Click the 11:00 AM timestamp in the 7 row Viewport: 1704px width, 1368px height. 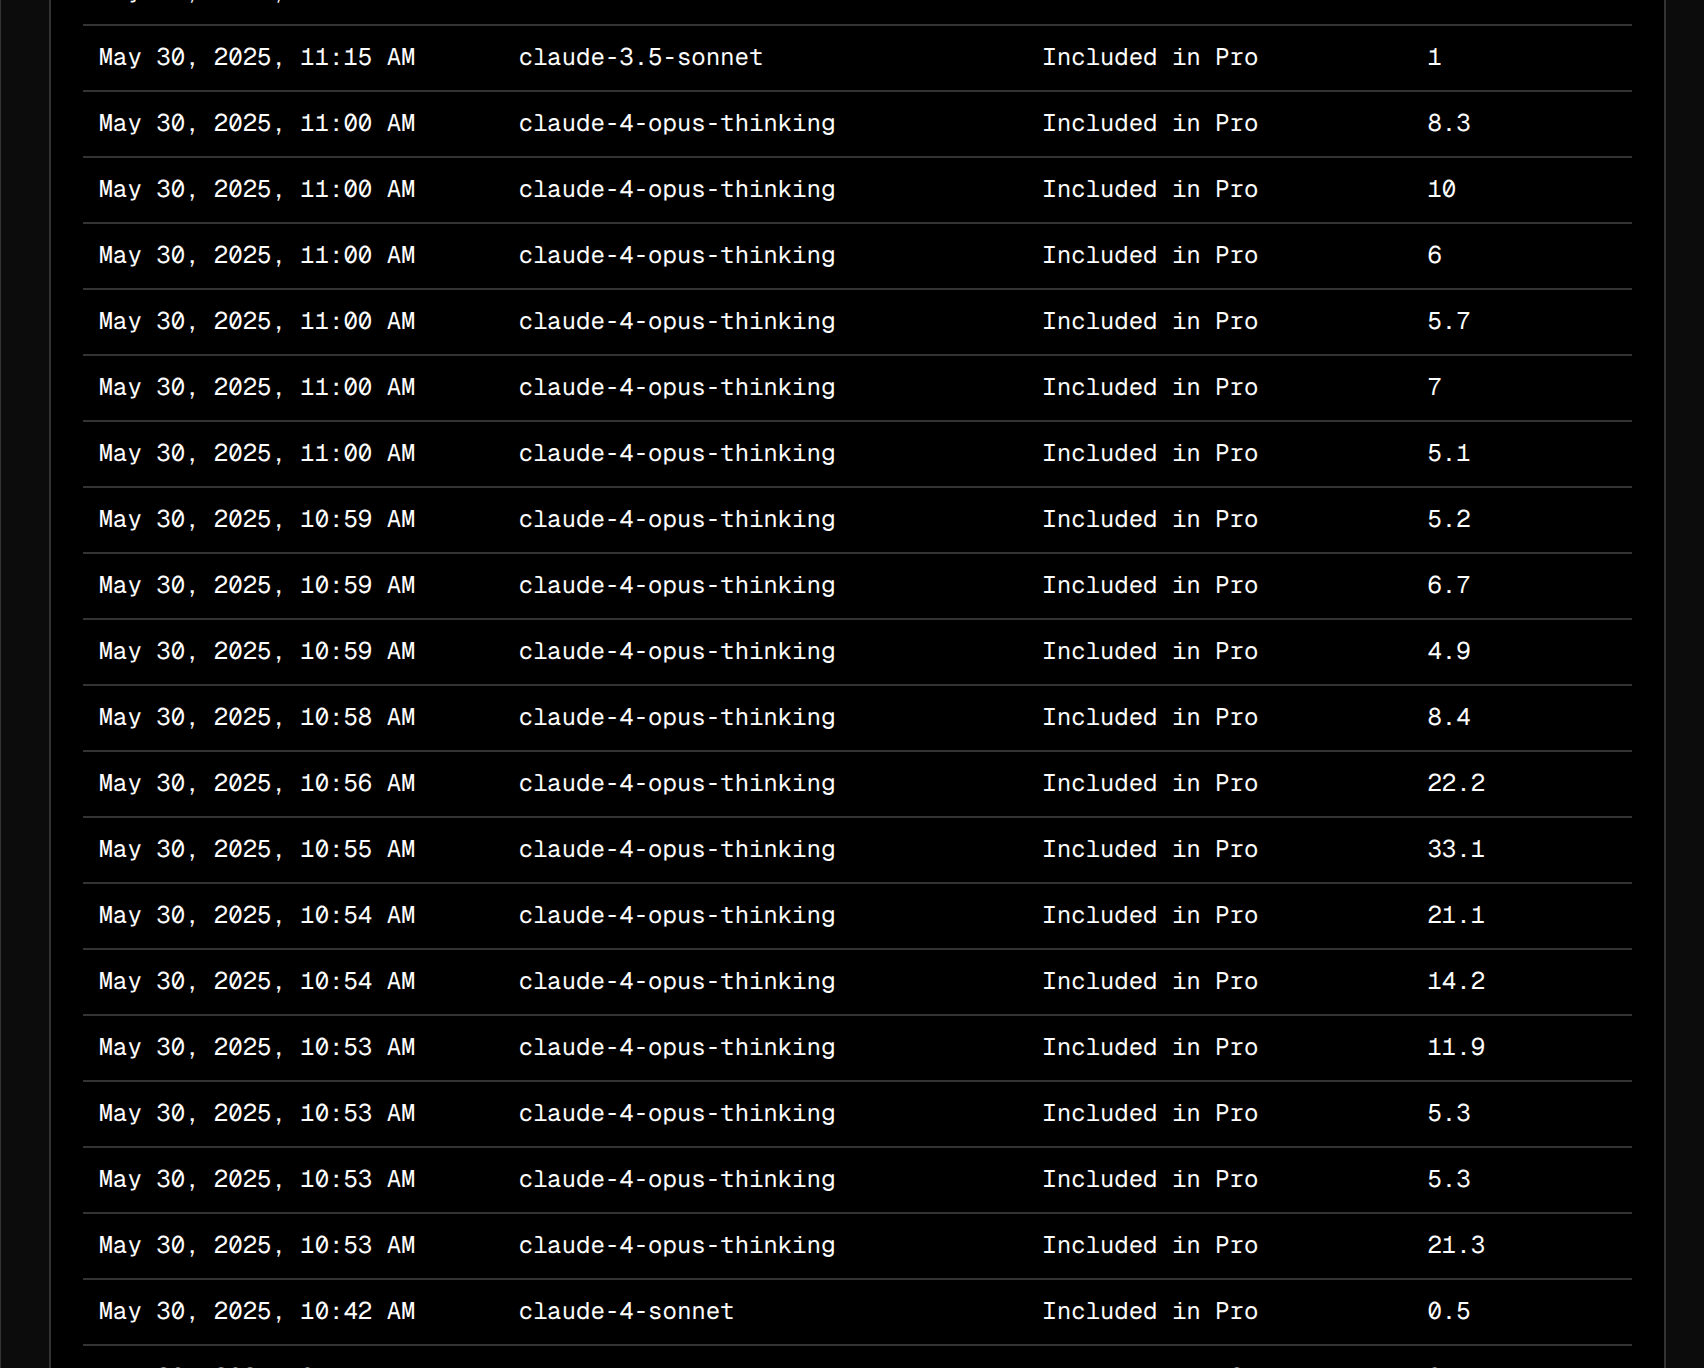pos(257,388)
